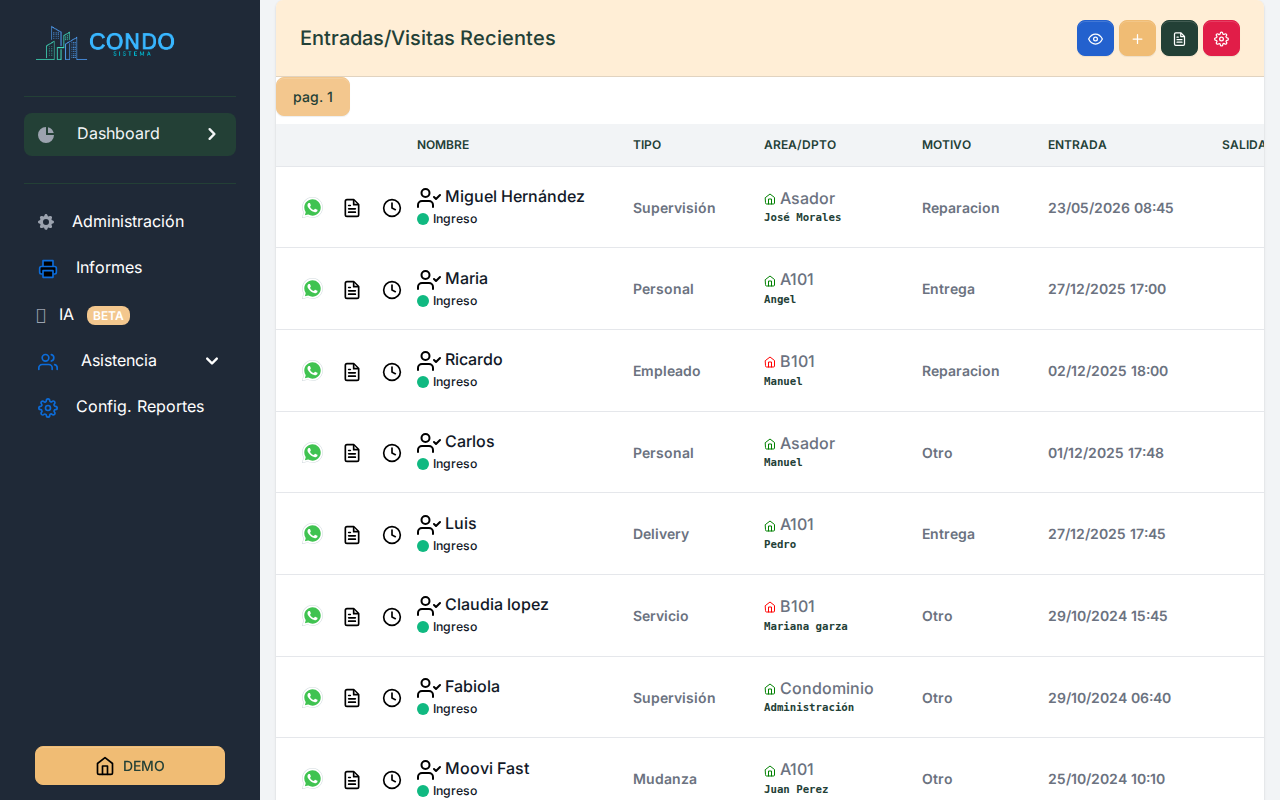
Task: Click clock icon in Maria row
Action: pyautogui.click(x=392, y=289)
